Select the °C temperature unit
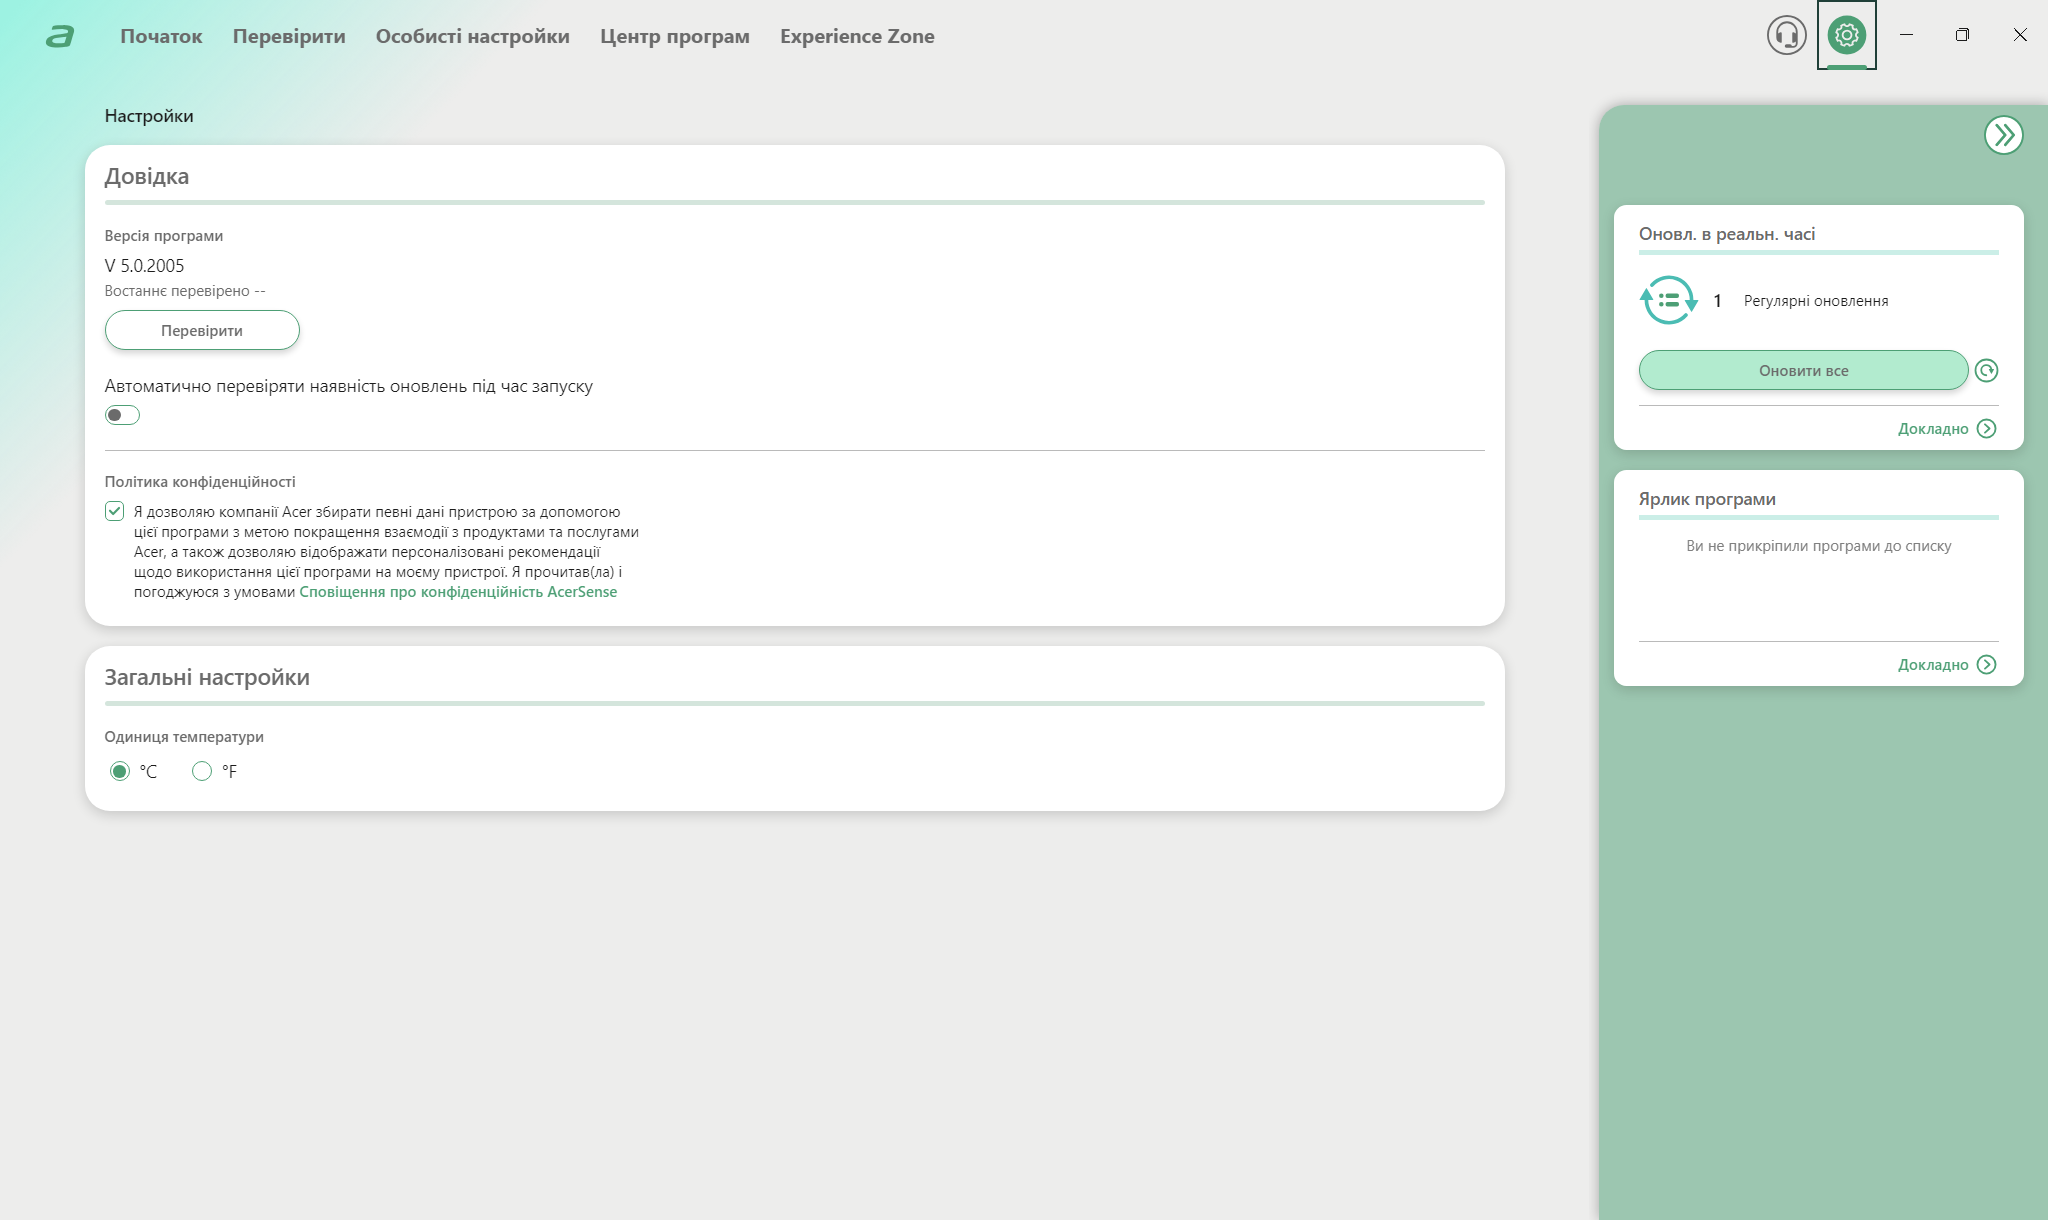This screenshot has height=1220, width=2048. pyautogui.click(x=120, y=771)
